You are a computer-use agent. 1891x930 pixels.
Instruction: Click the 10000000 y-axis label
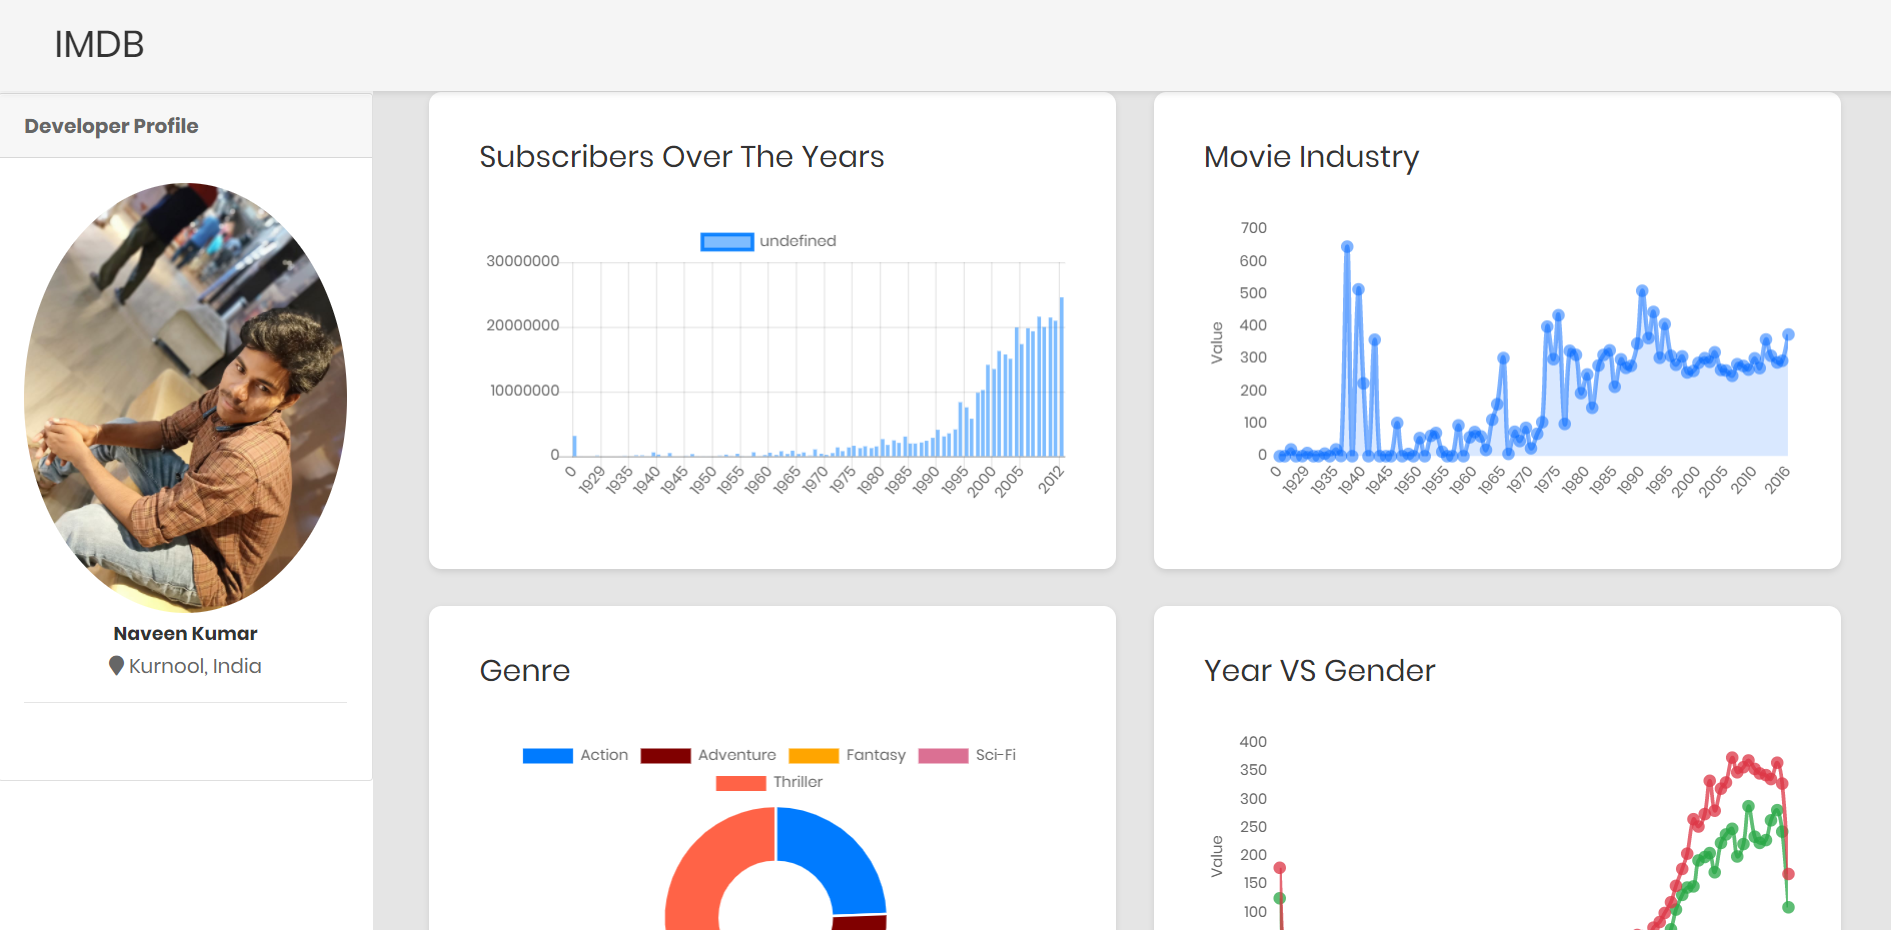click(x=525, y=391)
